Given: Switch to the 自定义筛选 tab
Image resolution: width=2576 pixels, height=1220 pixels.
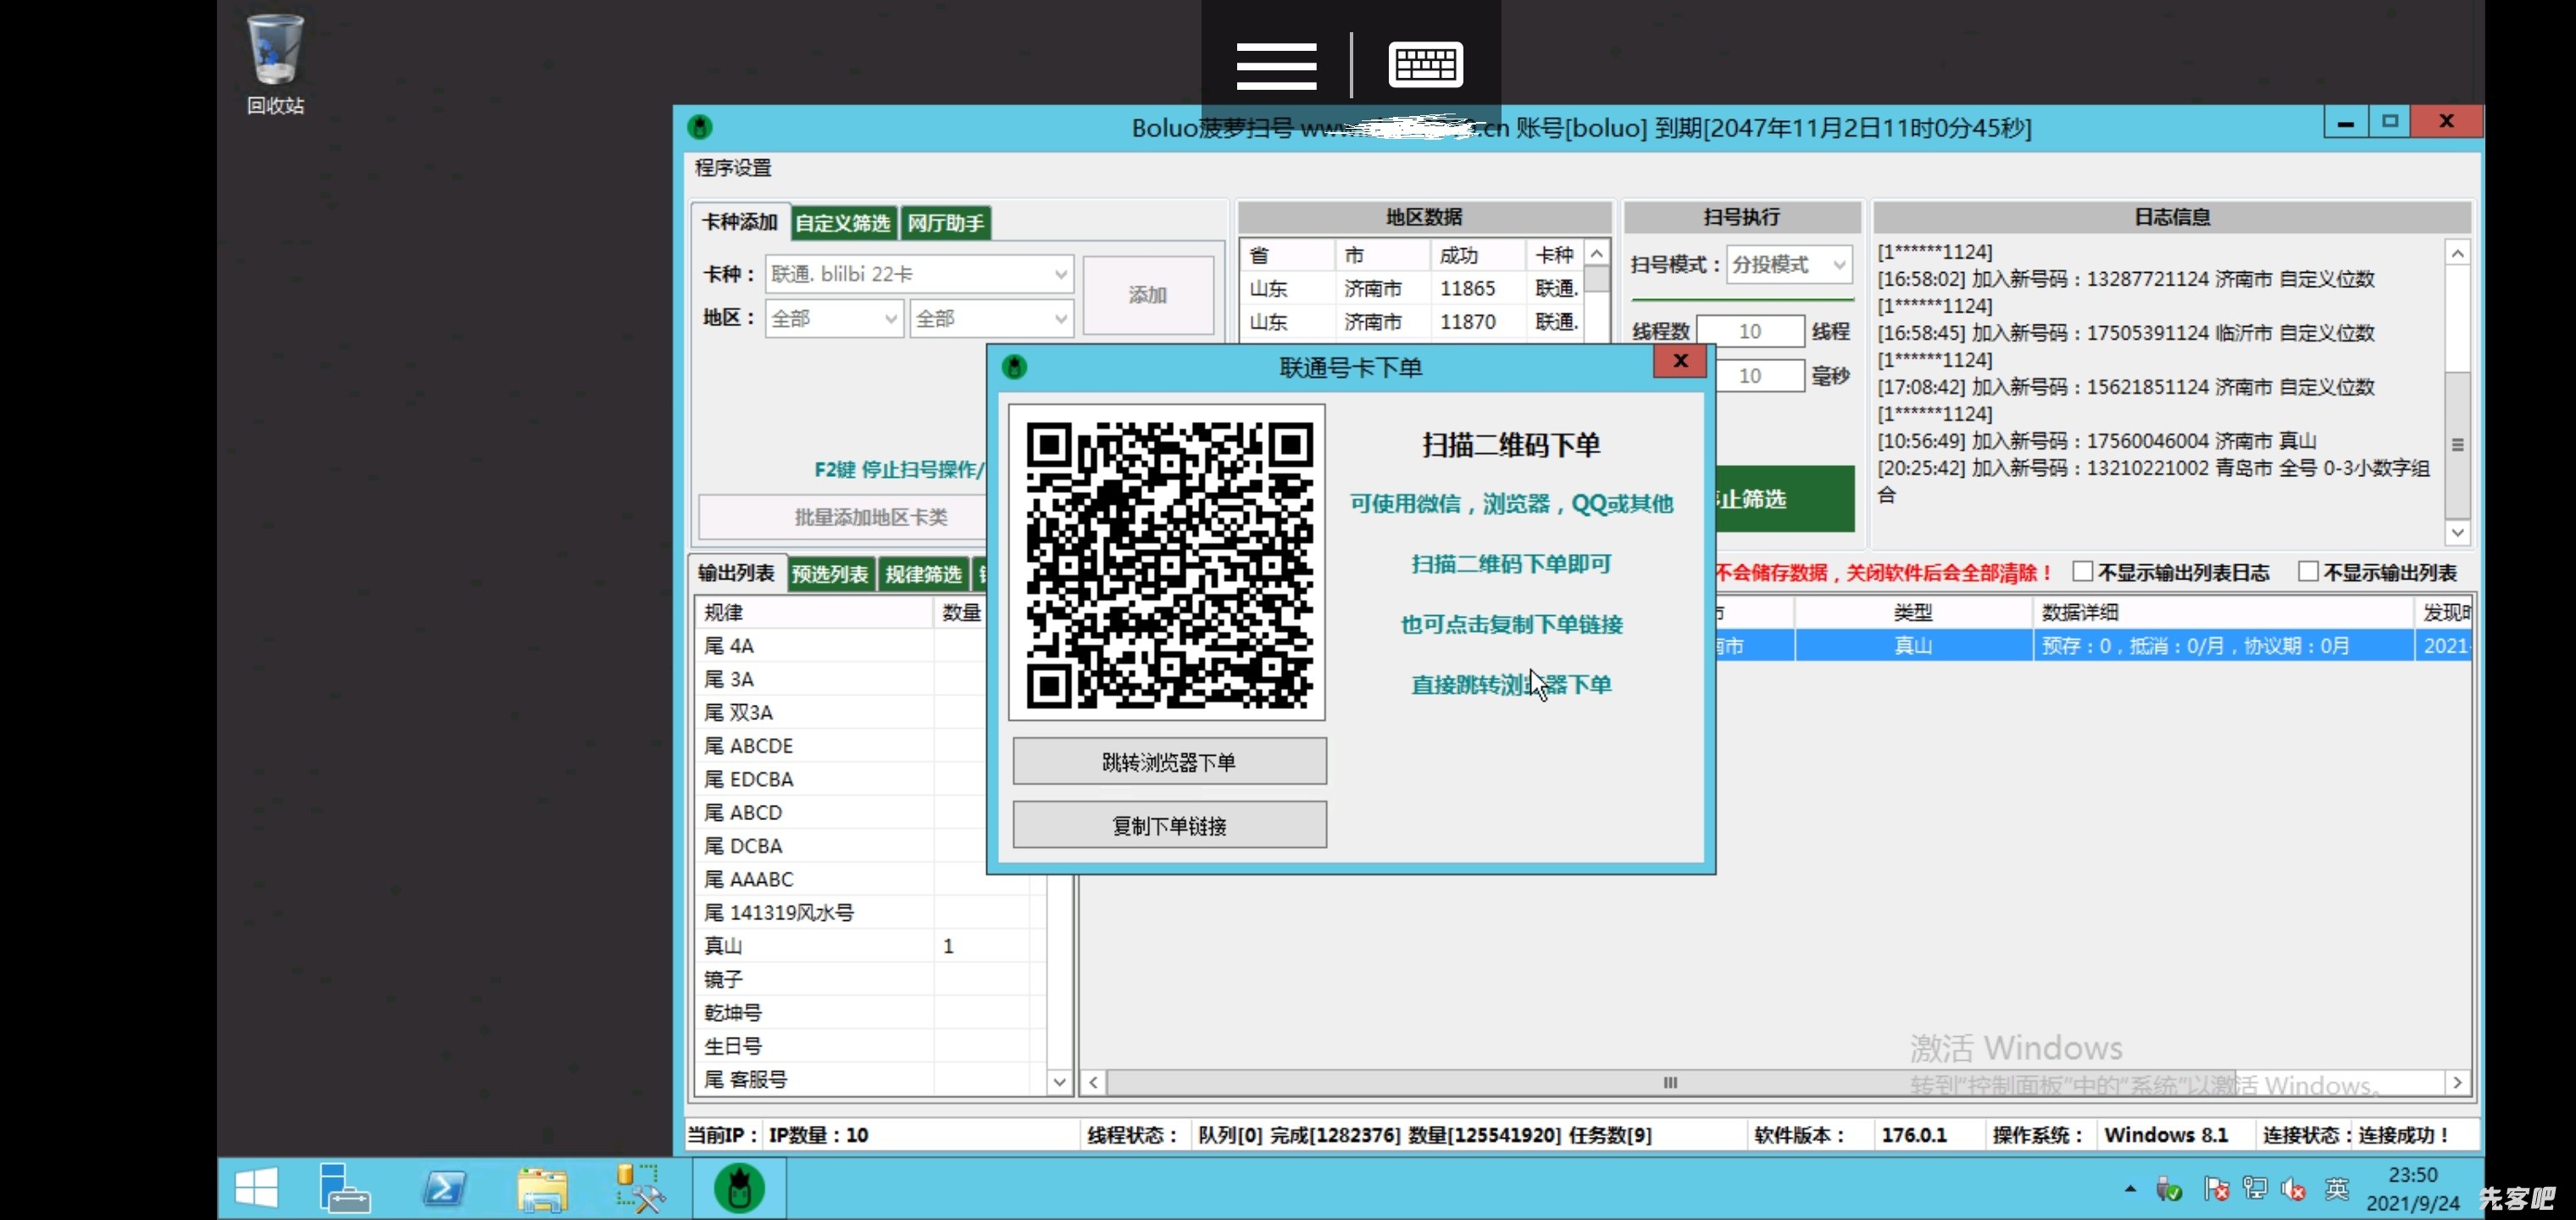Looking at the screenshot, I should [842, 223].
